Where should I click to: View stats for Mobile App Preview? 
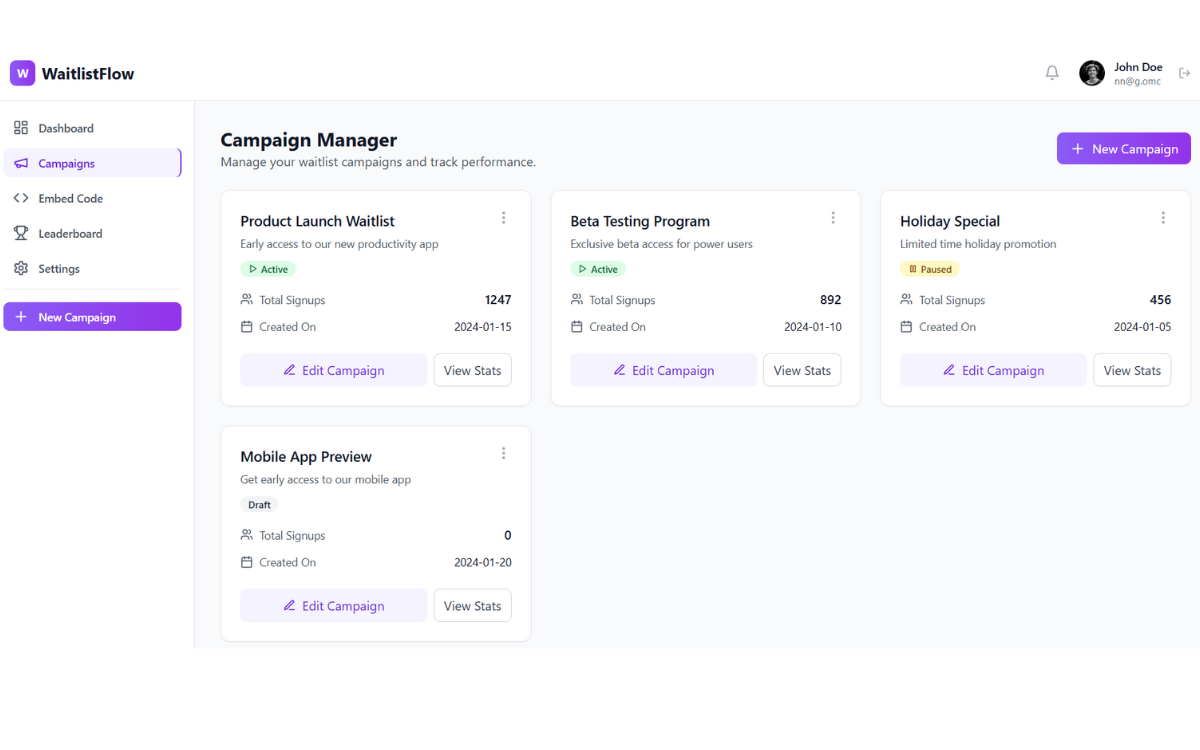(472, 606)
